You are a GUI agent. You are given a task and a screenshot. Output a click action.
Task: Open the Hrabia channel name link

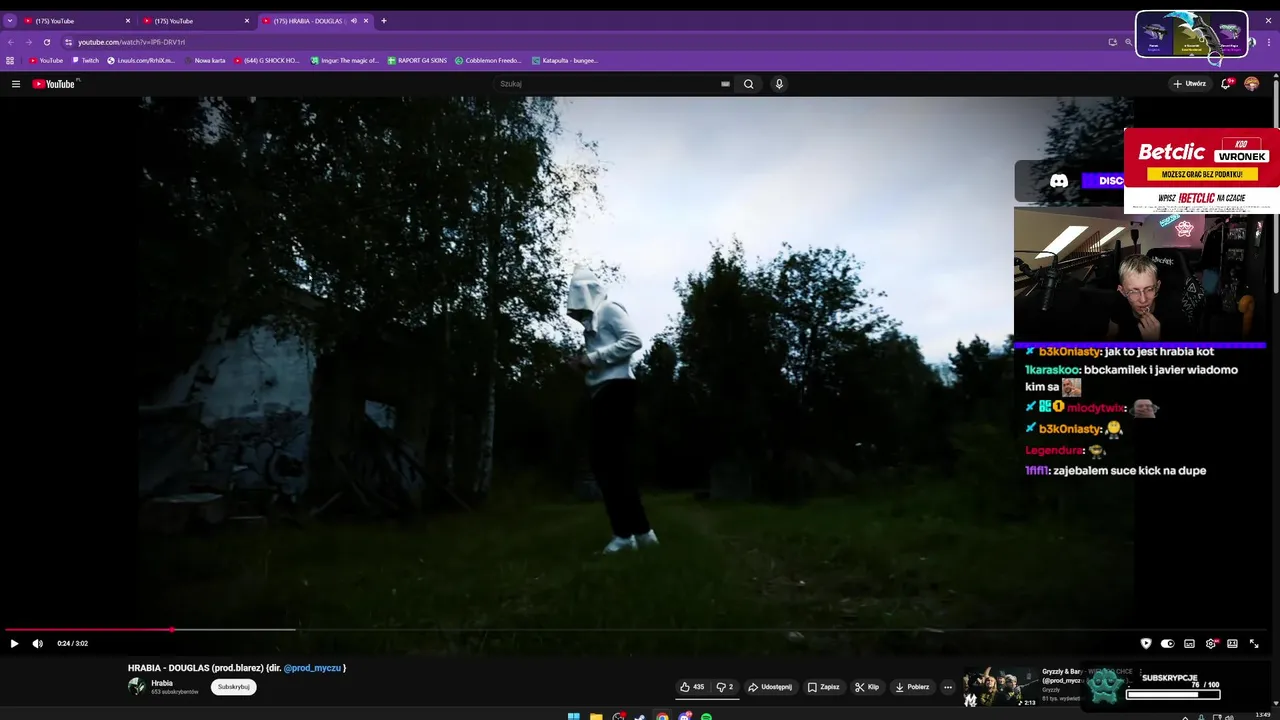(x=162, y=683)
